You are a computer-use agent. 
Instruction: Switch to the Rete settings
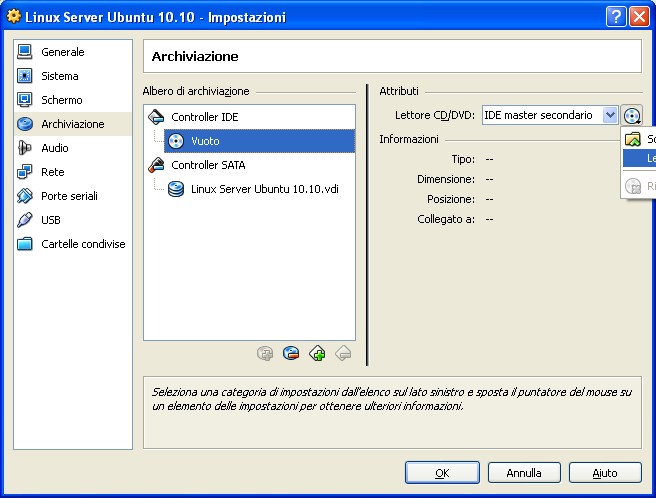pyautogui.click(x=73, y=172)
